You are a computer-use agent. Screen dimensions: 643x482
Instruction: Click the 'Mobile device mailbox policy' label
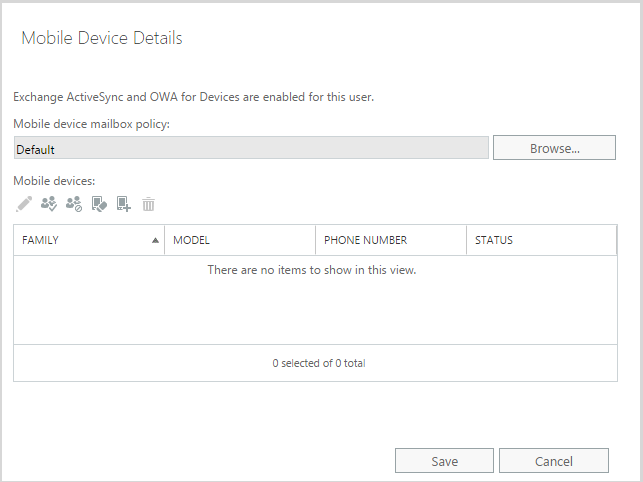[92, 124]
